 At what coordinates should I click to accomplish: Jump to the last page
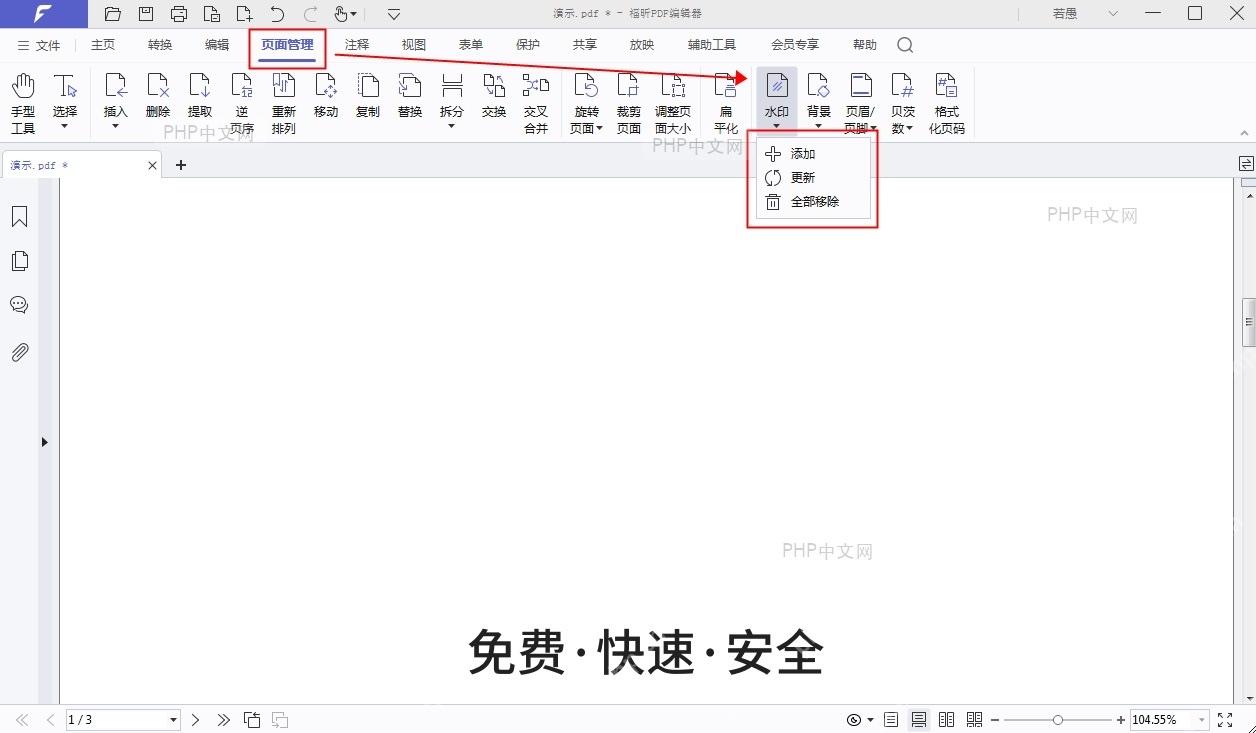tap(223, 720)
